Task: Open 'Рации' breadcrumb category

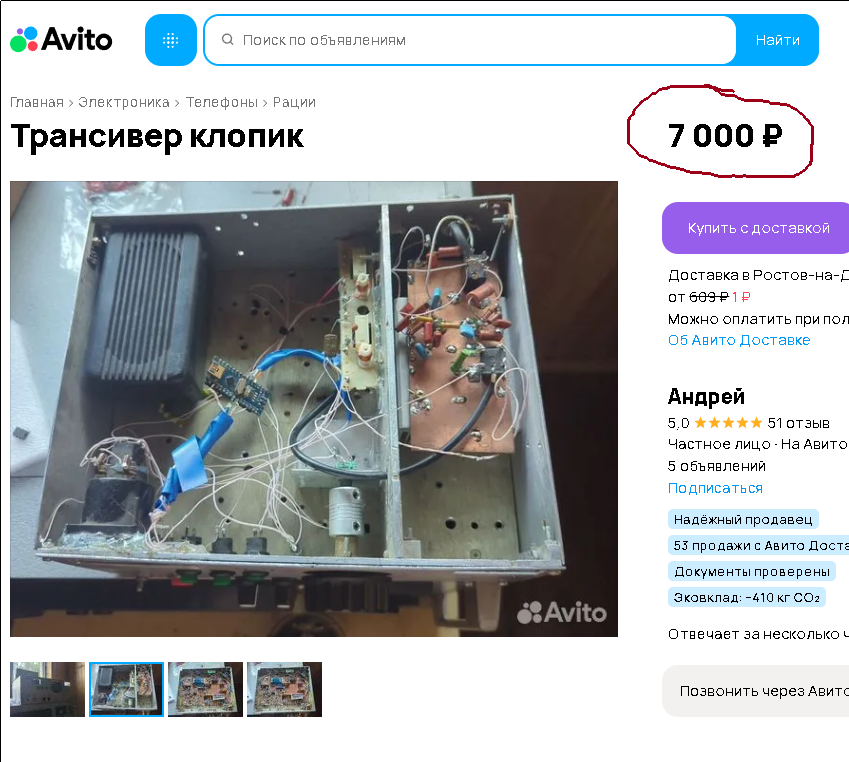Action: pyautogui.click(x=294, y=102)
